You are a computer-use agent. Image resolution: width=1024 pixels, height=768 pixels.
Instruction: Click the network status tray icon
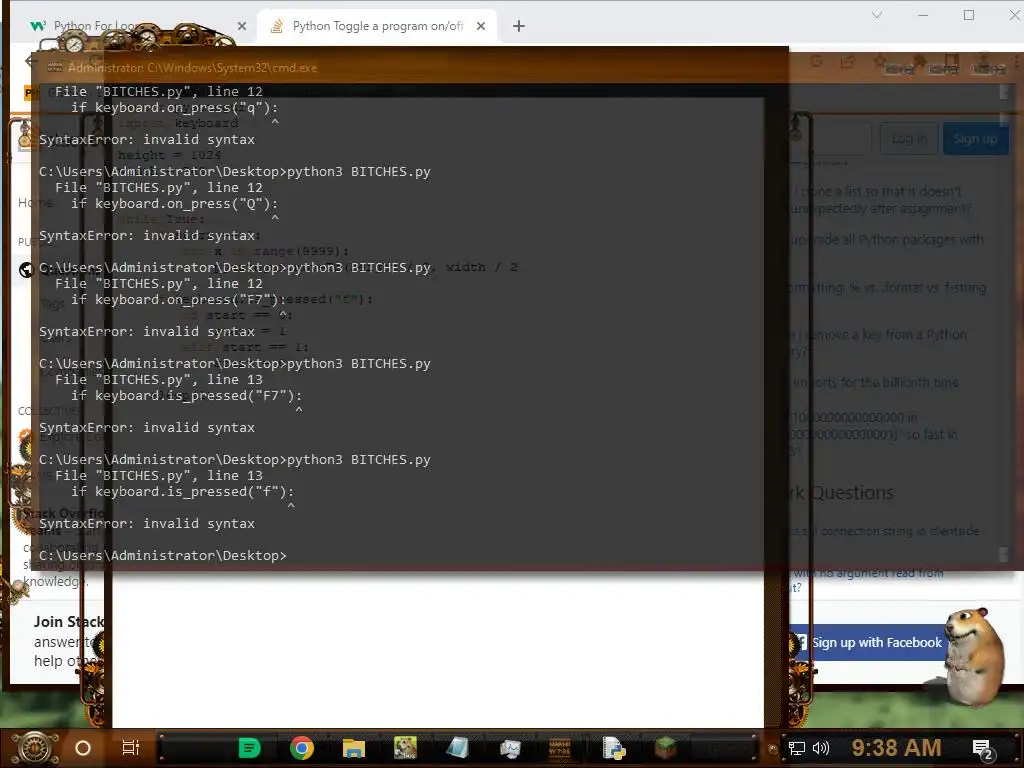796,748
